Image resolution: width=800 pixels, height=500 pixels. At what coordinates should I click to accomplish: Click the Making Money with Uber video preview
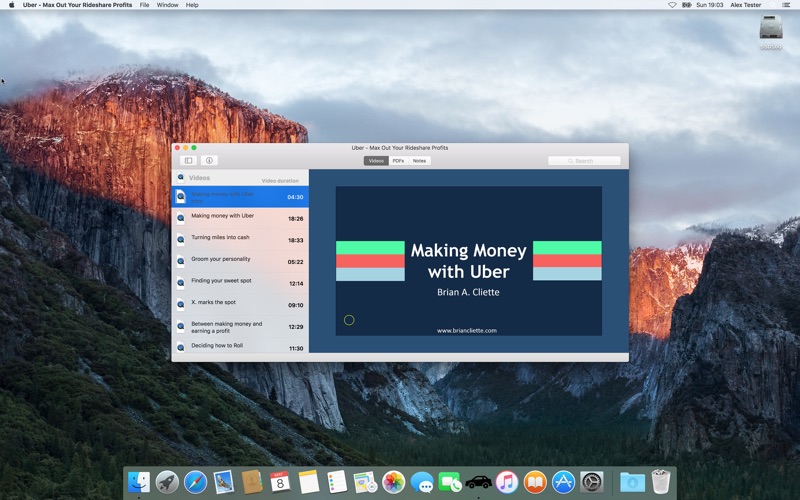(x=468, y=260)
